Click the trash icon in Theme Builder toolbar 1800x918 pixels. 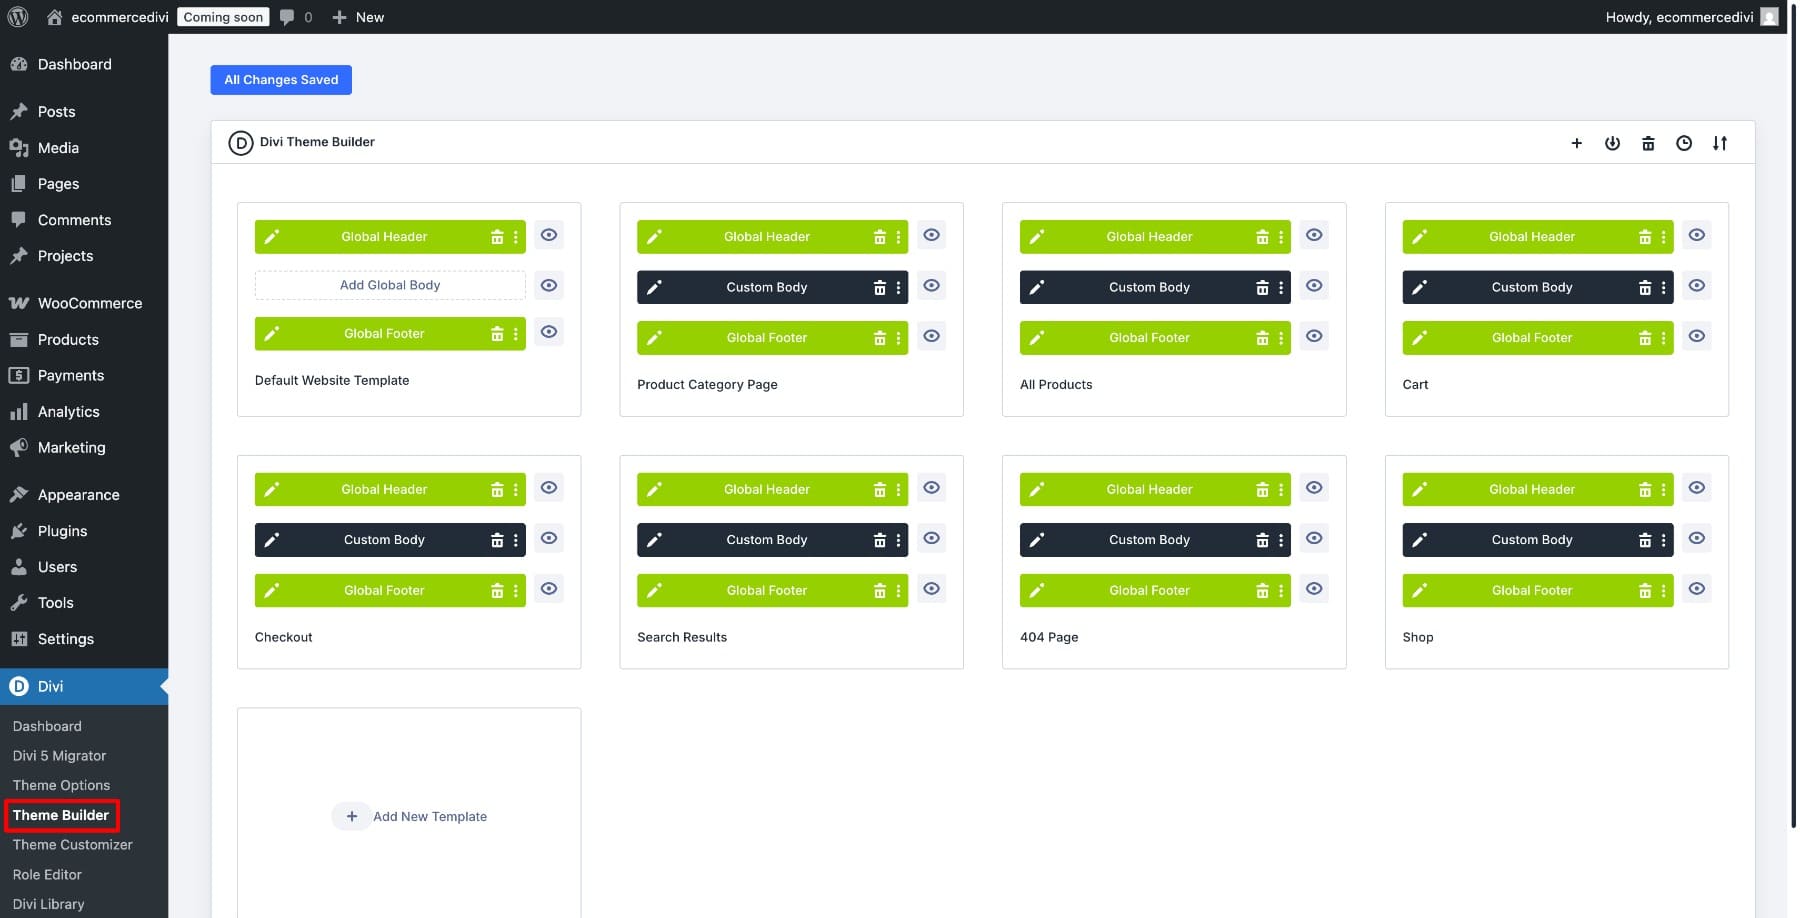[x=1648, y=143]
